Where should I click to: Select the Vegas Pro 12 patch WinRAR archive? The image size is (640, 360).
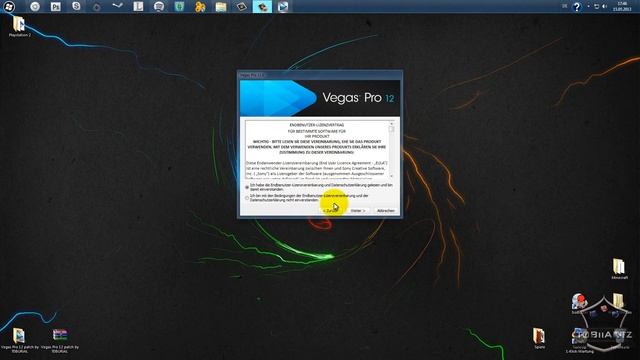tap(60, 340)
